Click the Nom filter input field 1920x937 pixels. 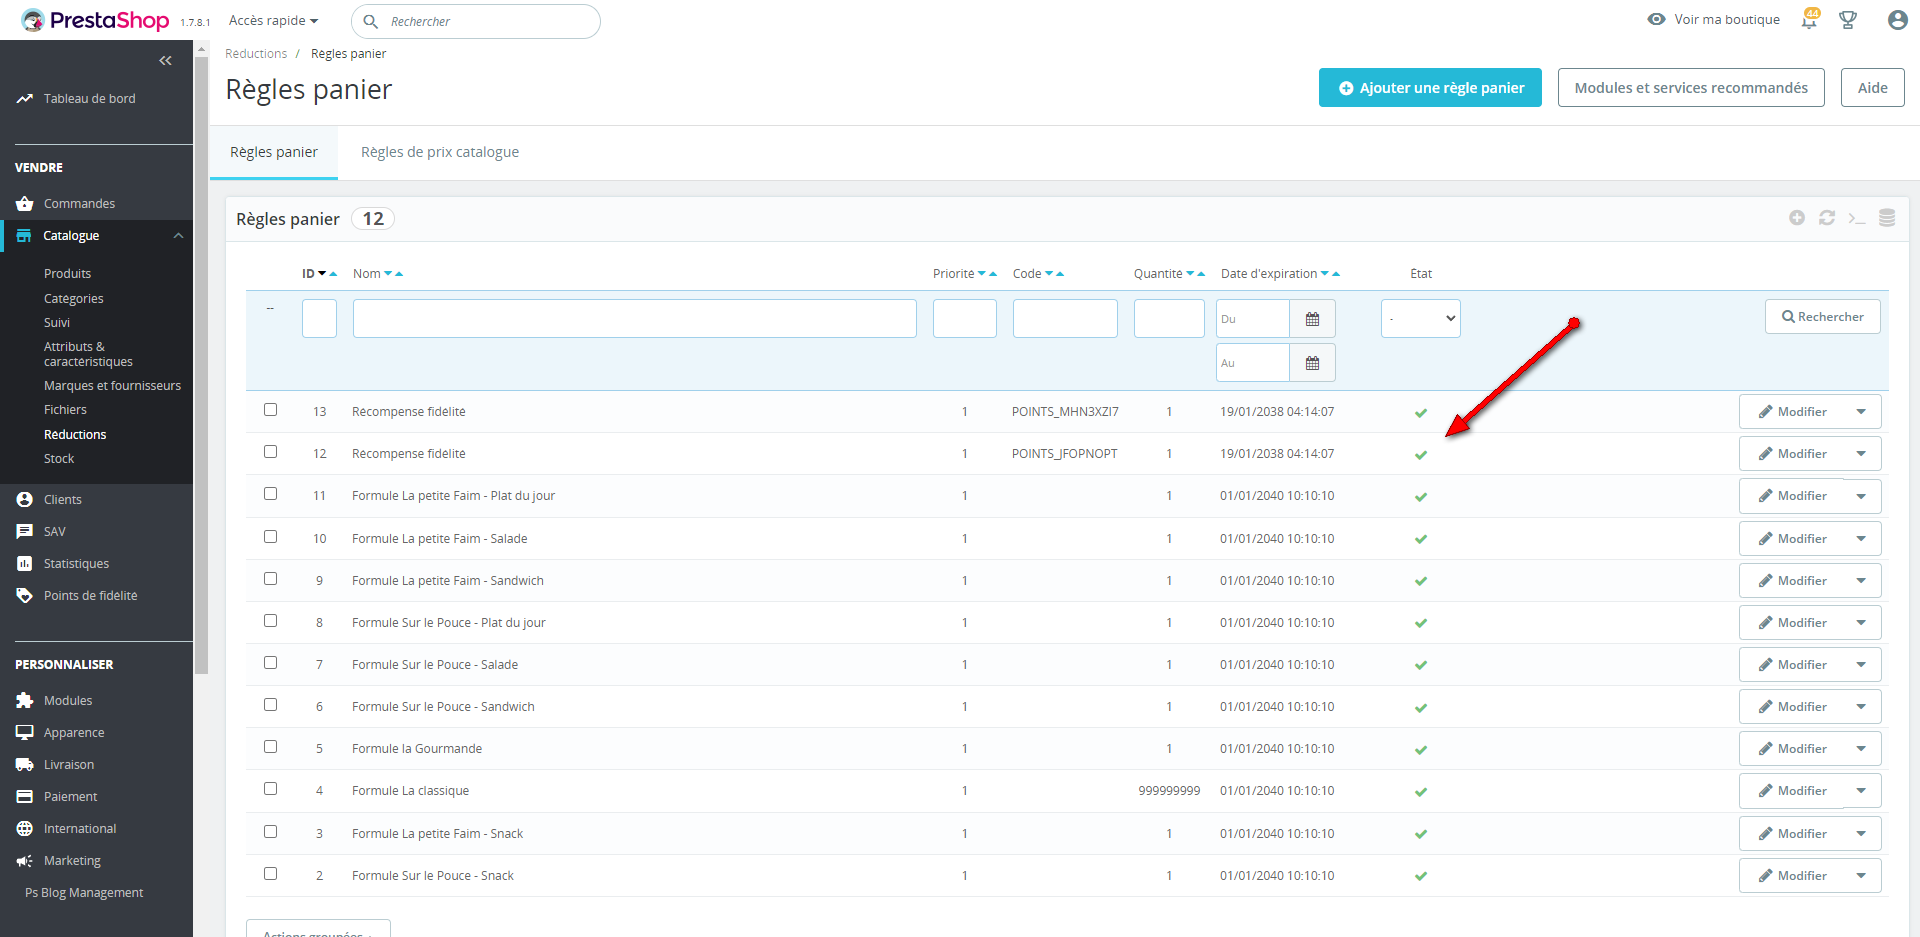point(634,319)
